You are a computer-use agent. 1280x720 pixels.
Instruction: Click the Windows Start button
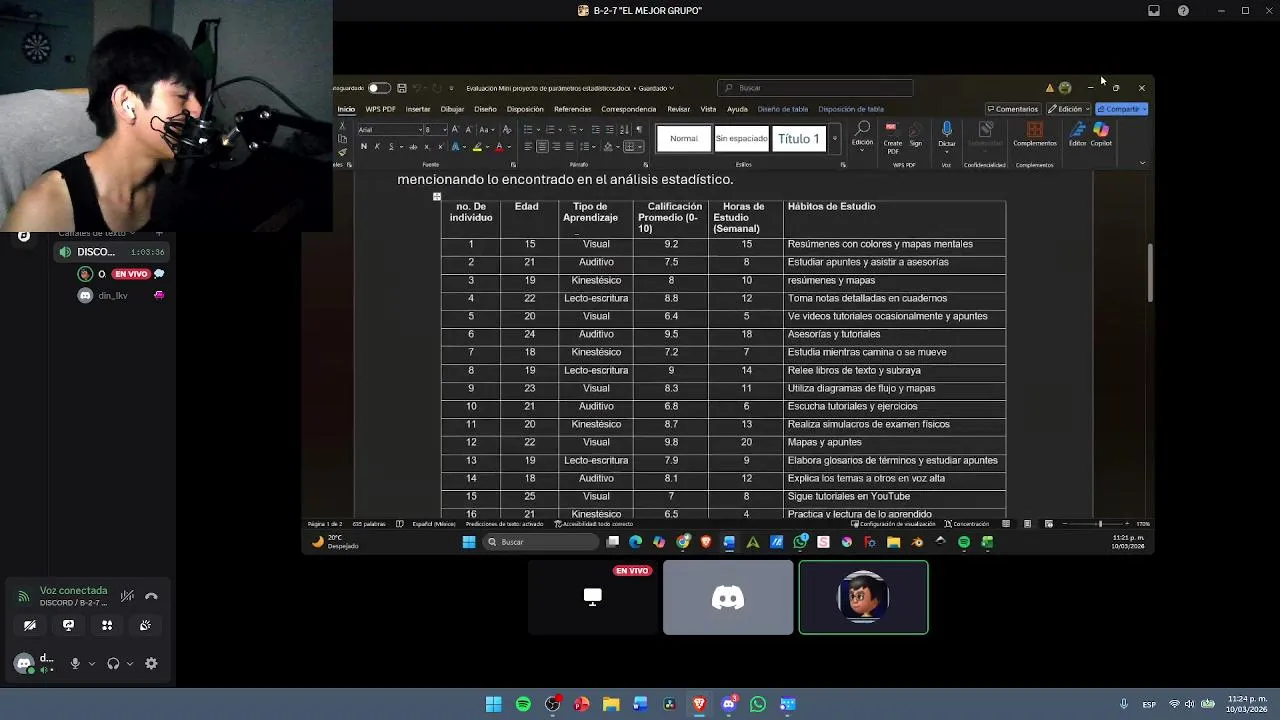tap(494, 704)
